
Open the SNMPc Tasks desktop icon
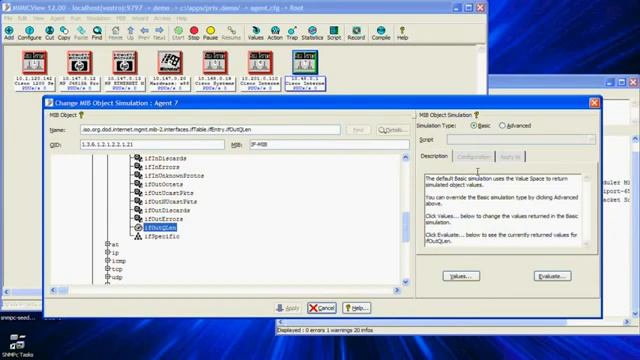[x=17, y=345]
